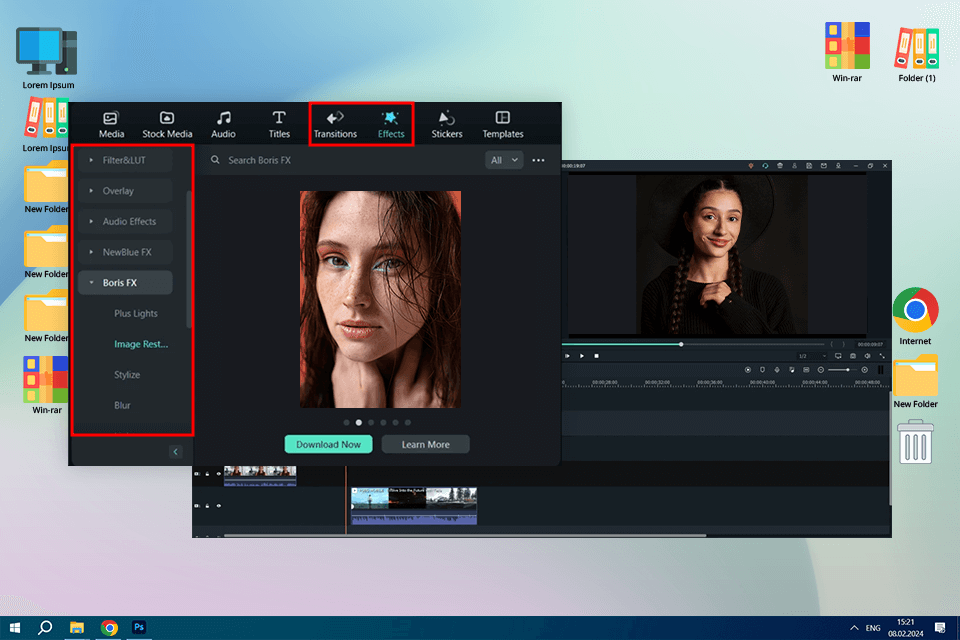Select Plus Lights under Boris FX

pyautogui.click(x=135, y=313)
